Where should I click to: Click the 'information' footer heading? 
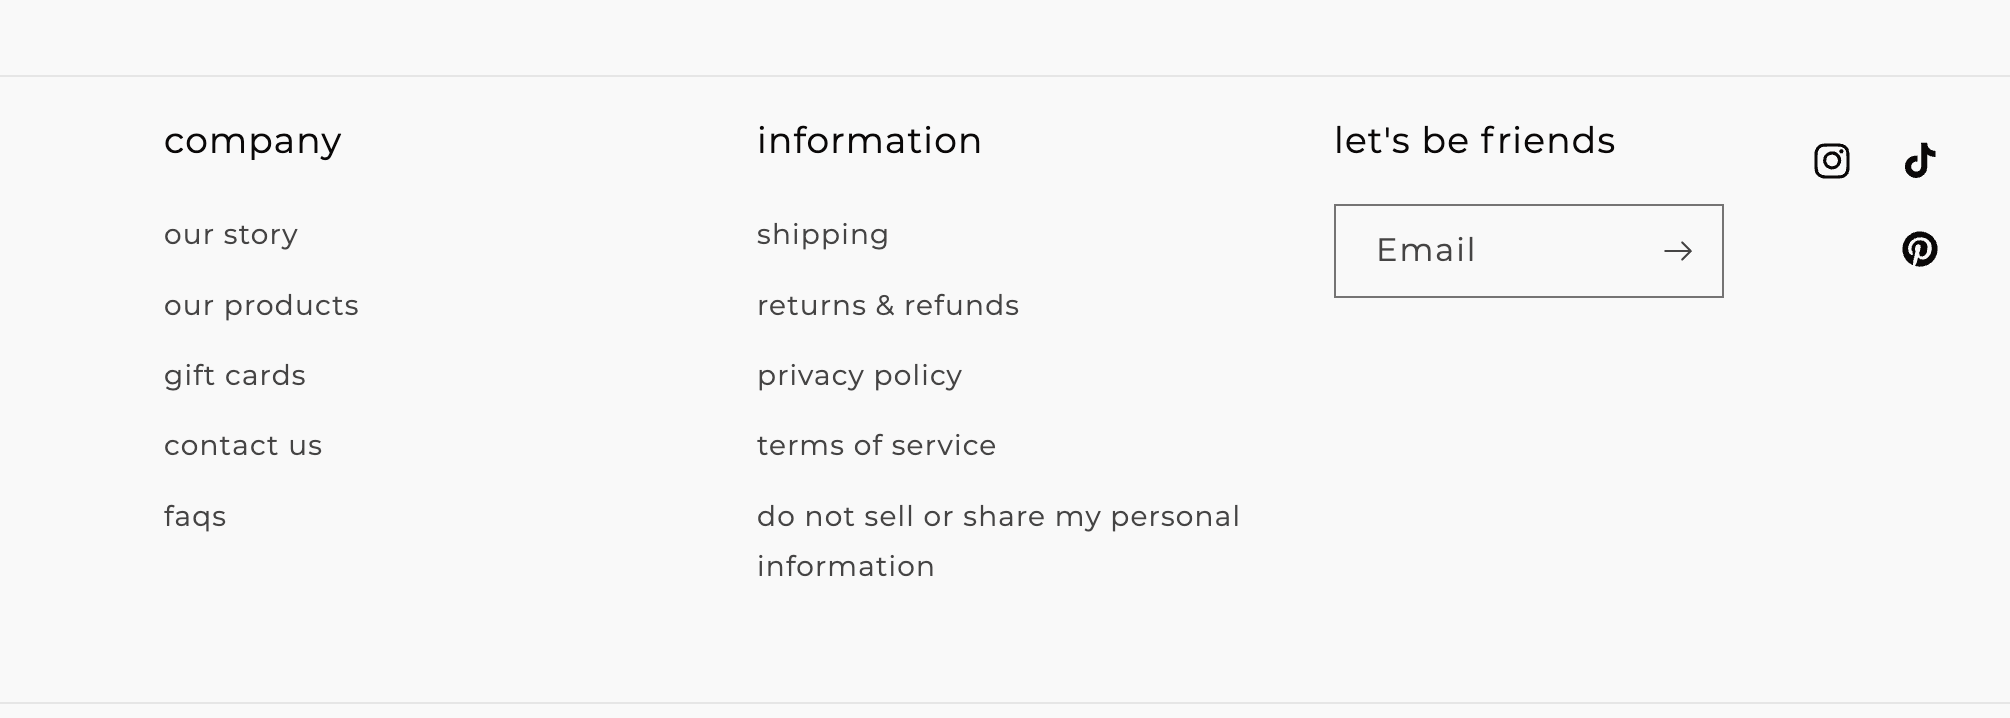click(869, 141)
